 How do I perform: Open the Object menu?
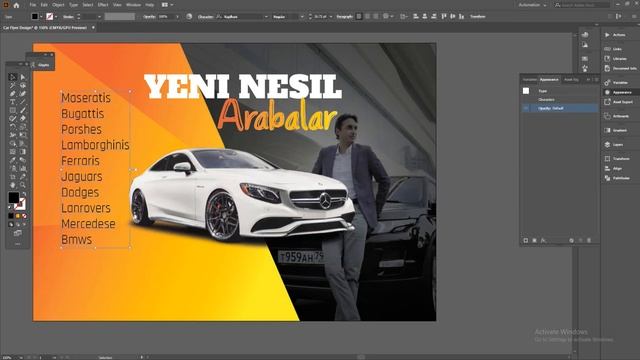click(58, 5)
